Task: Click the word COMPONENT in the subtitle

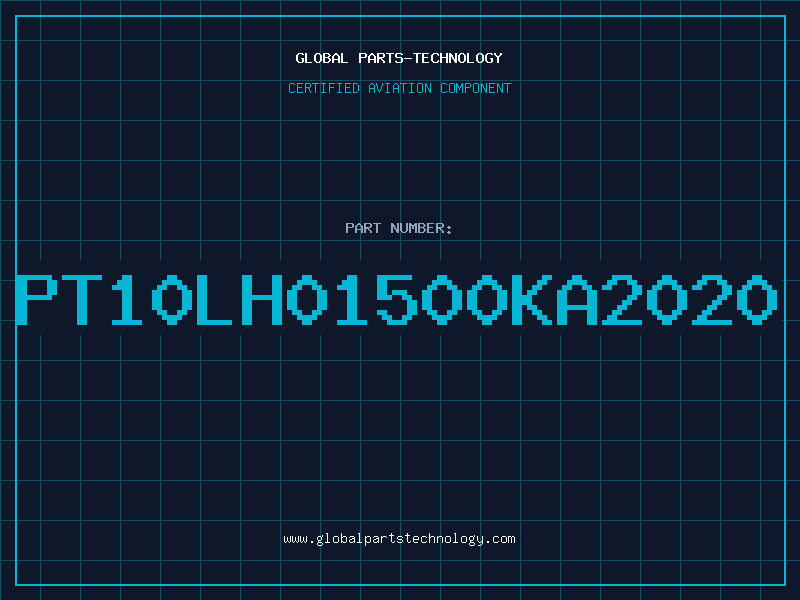Action: click(x=476, y=88)
